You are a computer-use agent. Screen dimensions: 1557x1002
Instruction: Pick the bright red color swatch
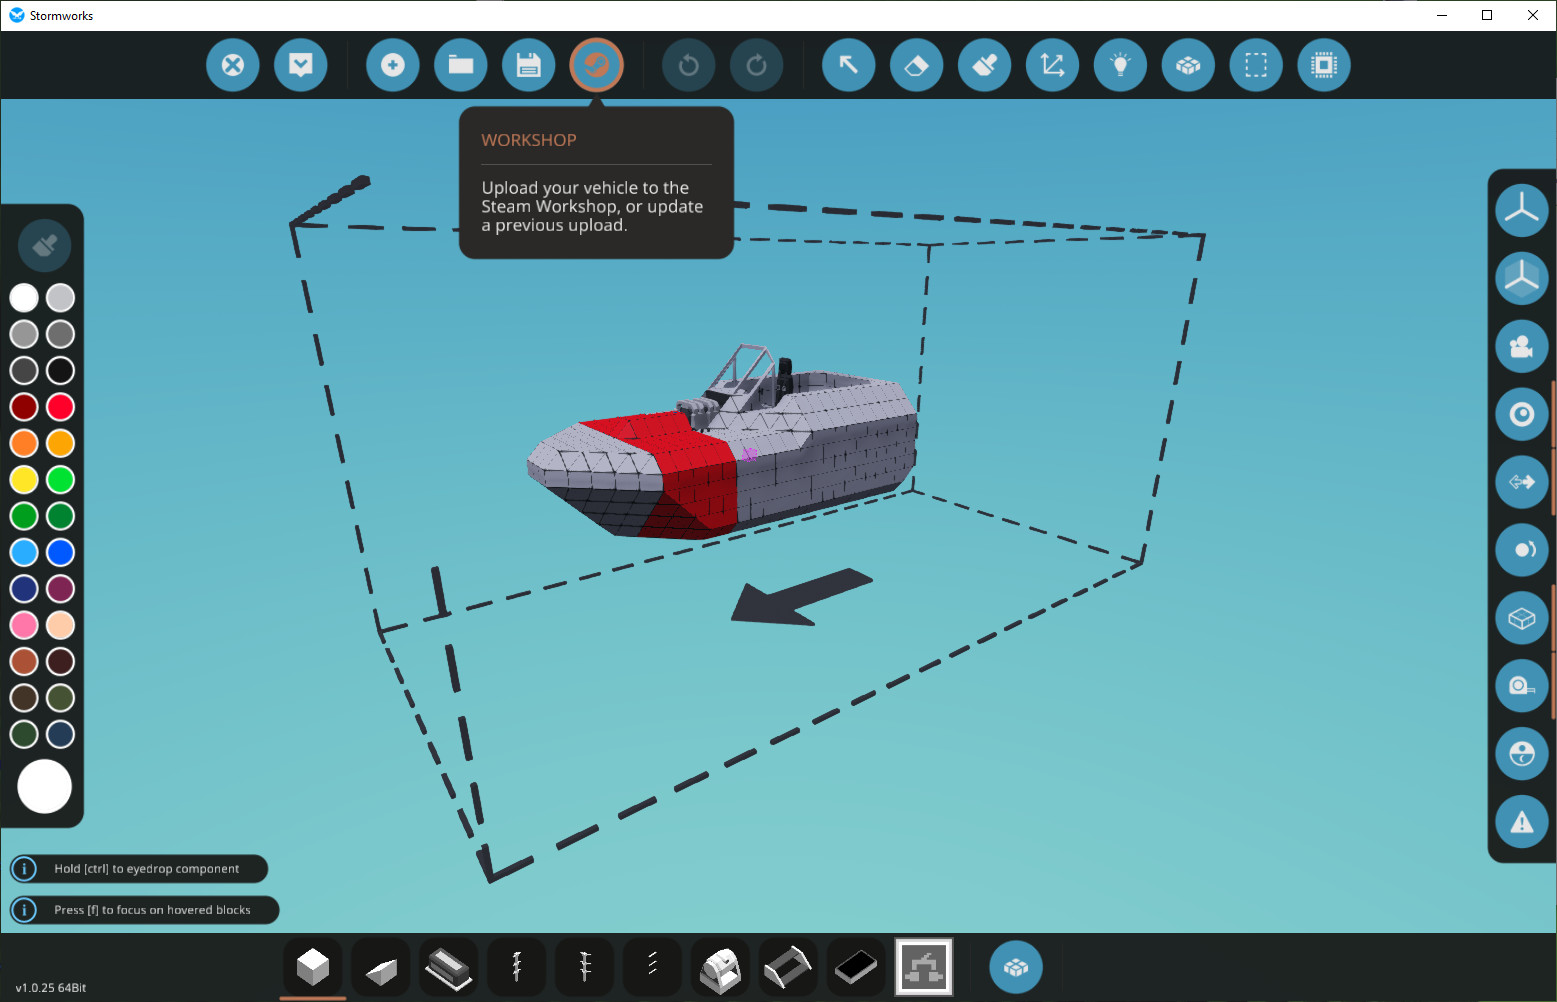[61, 407]
